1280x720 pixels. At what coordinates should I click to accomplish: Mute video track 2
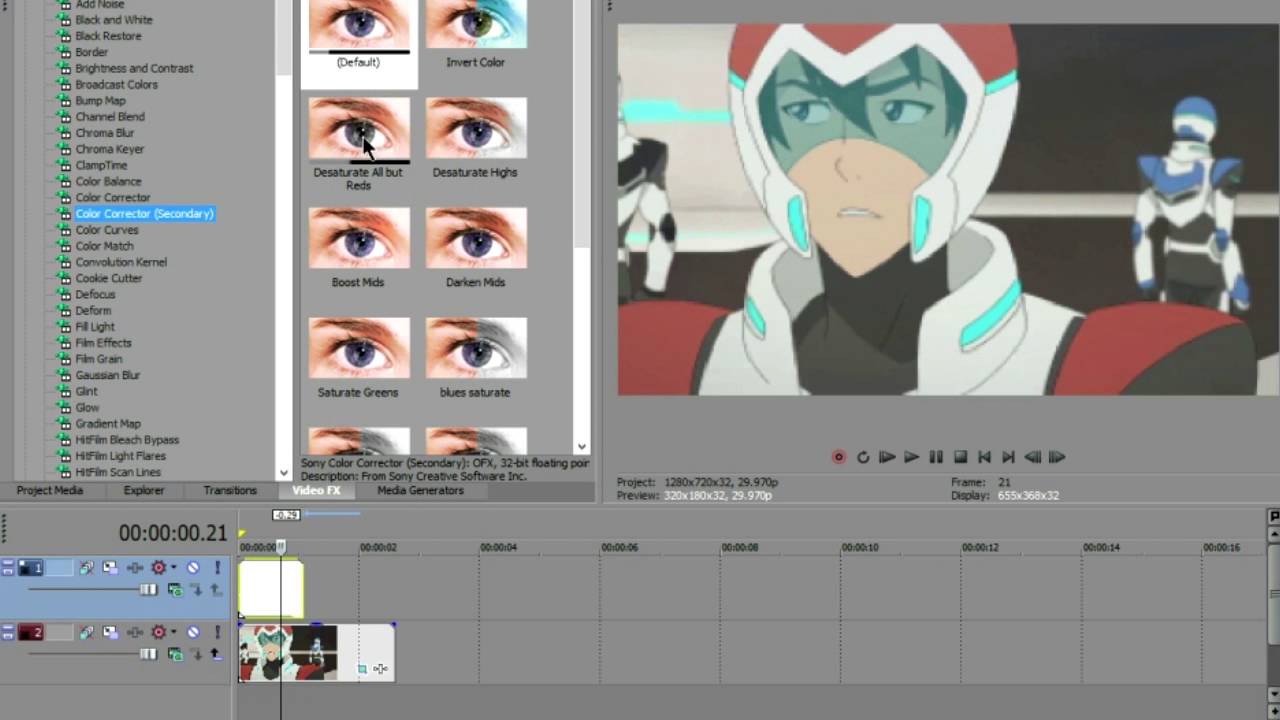[193, 632]
